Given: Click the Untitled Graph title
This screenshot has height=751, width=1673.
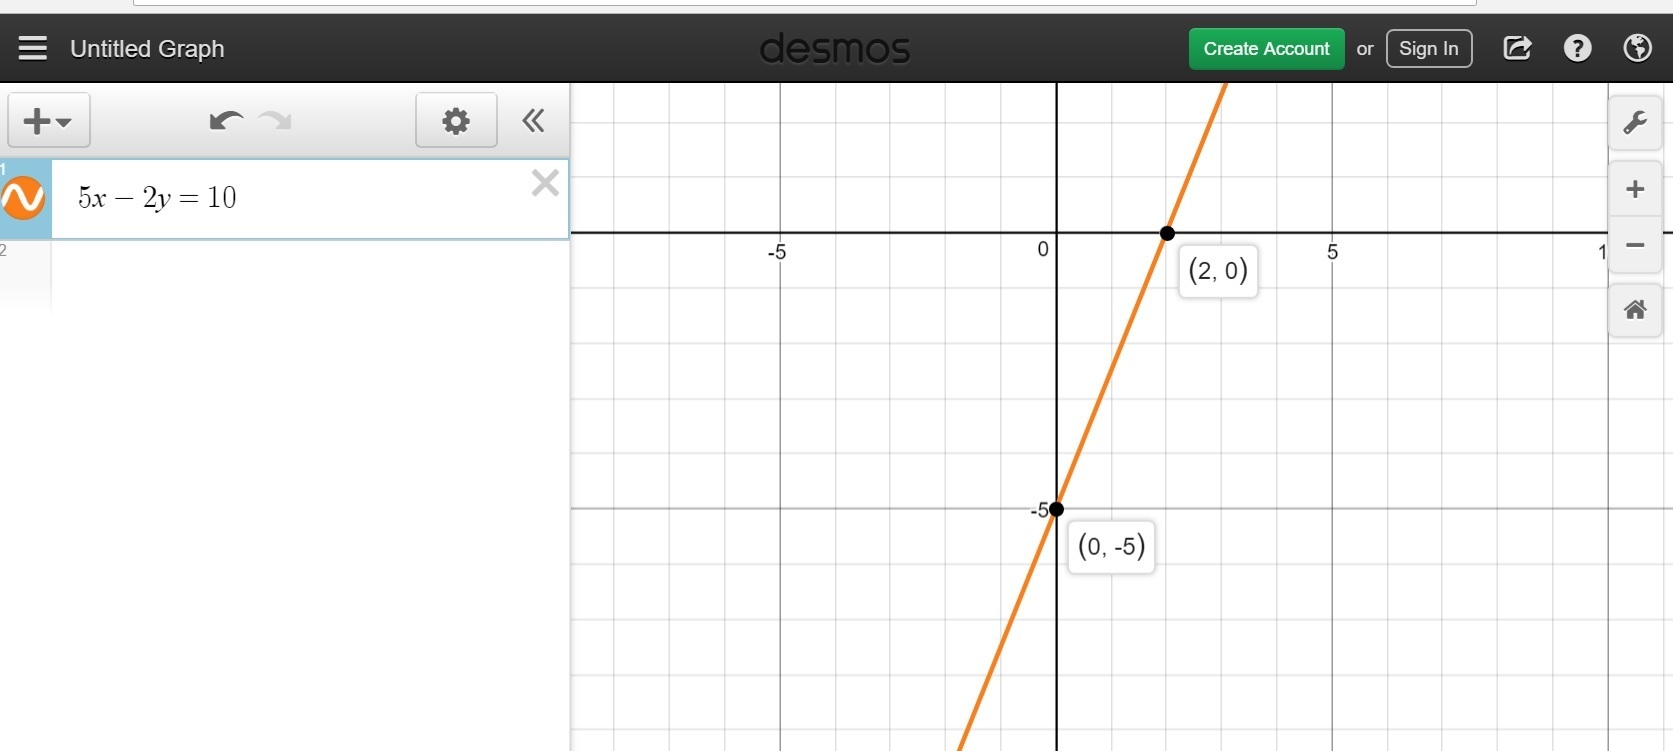Looking at the screenshot, I should 147,48.
